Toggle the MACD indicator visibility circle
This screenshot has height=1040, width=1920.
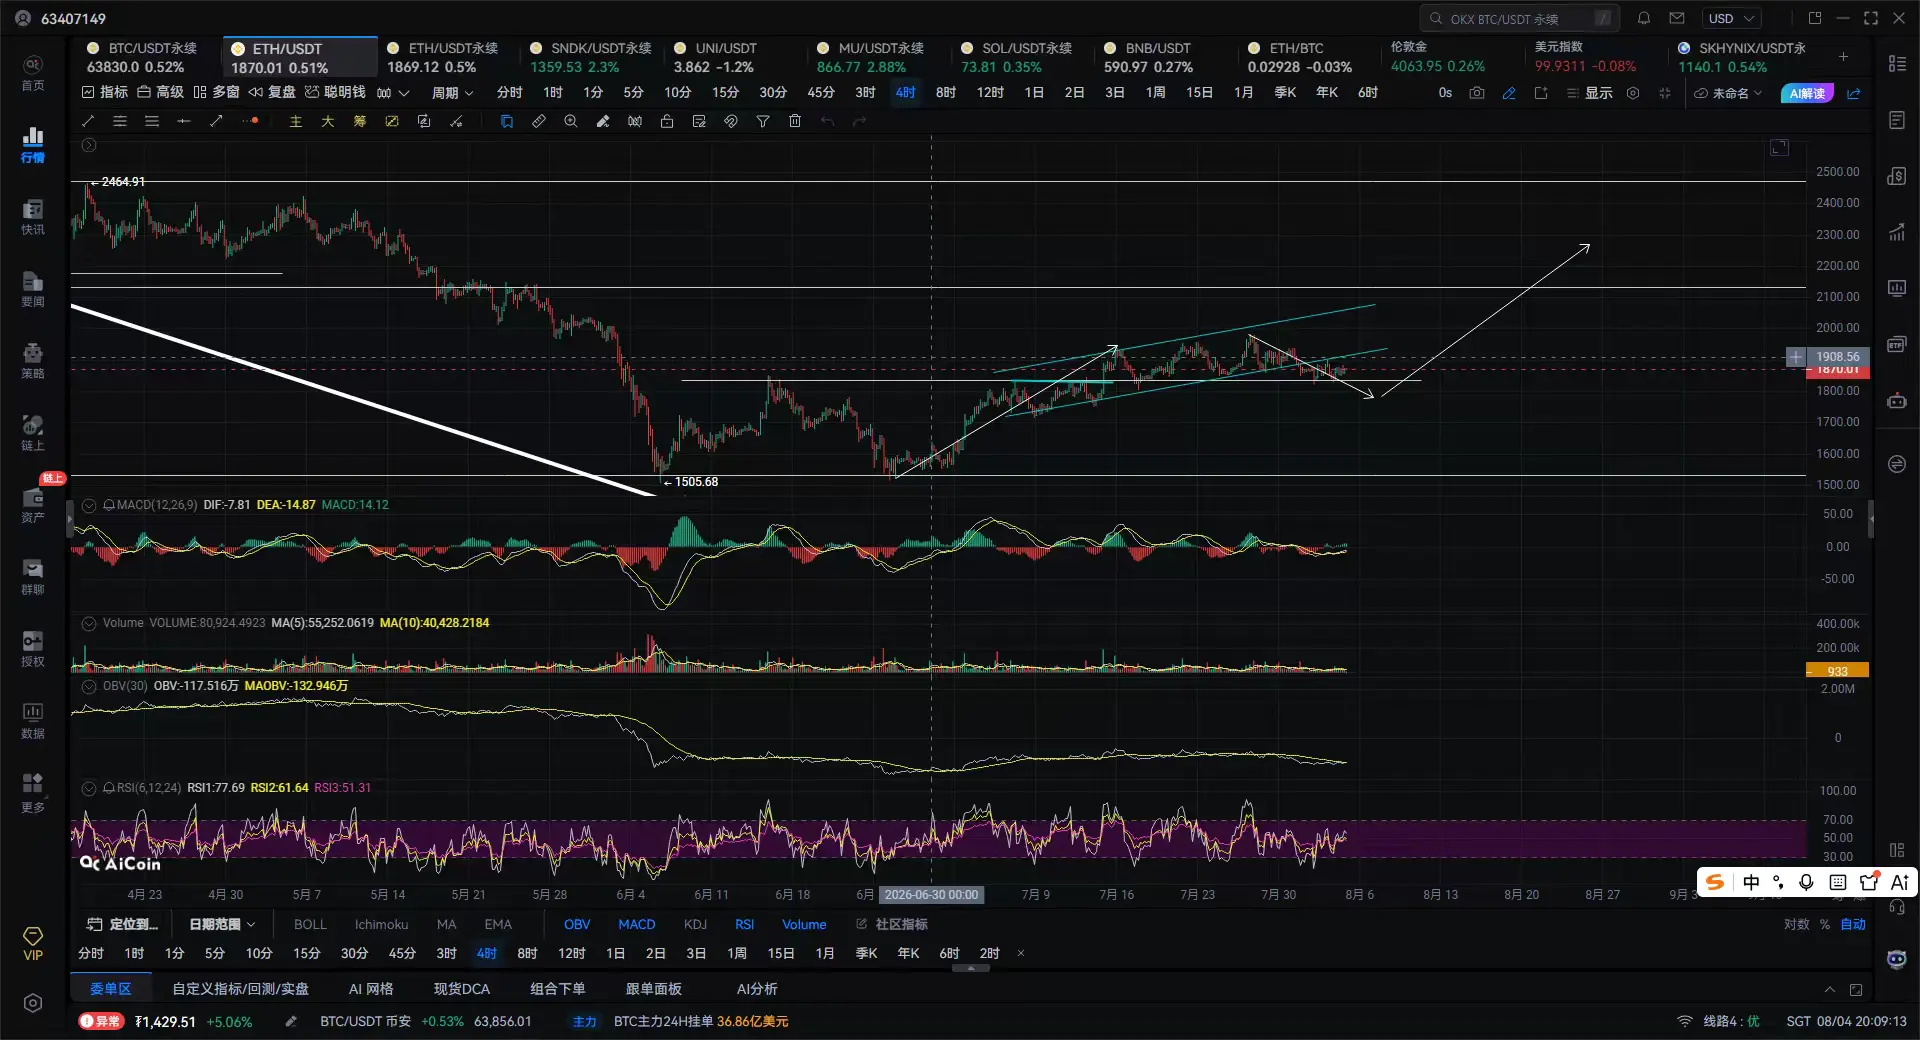pyautogui.click(x=89, y=505)
